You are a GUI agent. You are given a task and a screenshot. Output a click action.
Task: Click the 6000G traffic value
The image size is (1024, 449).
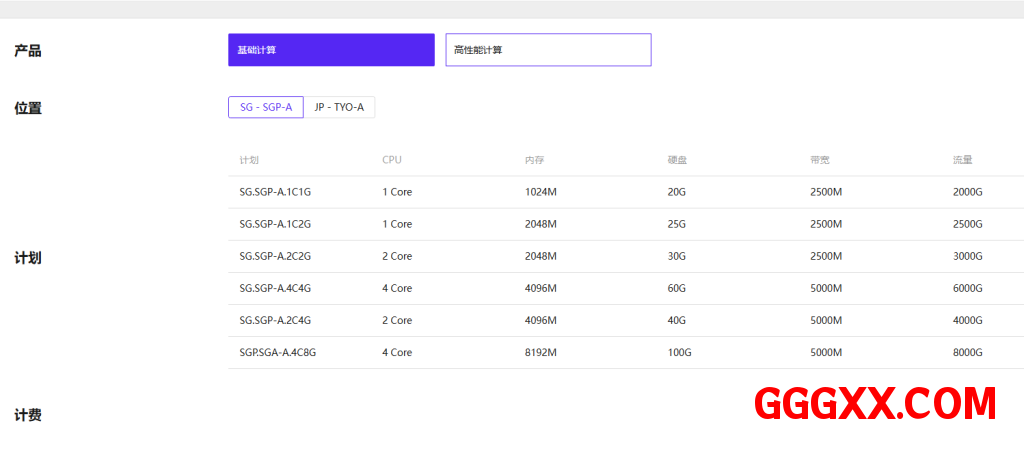tap(968, 288)
